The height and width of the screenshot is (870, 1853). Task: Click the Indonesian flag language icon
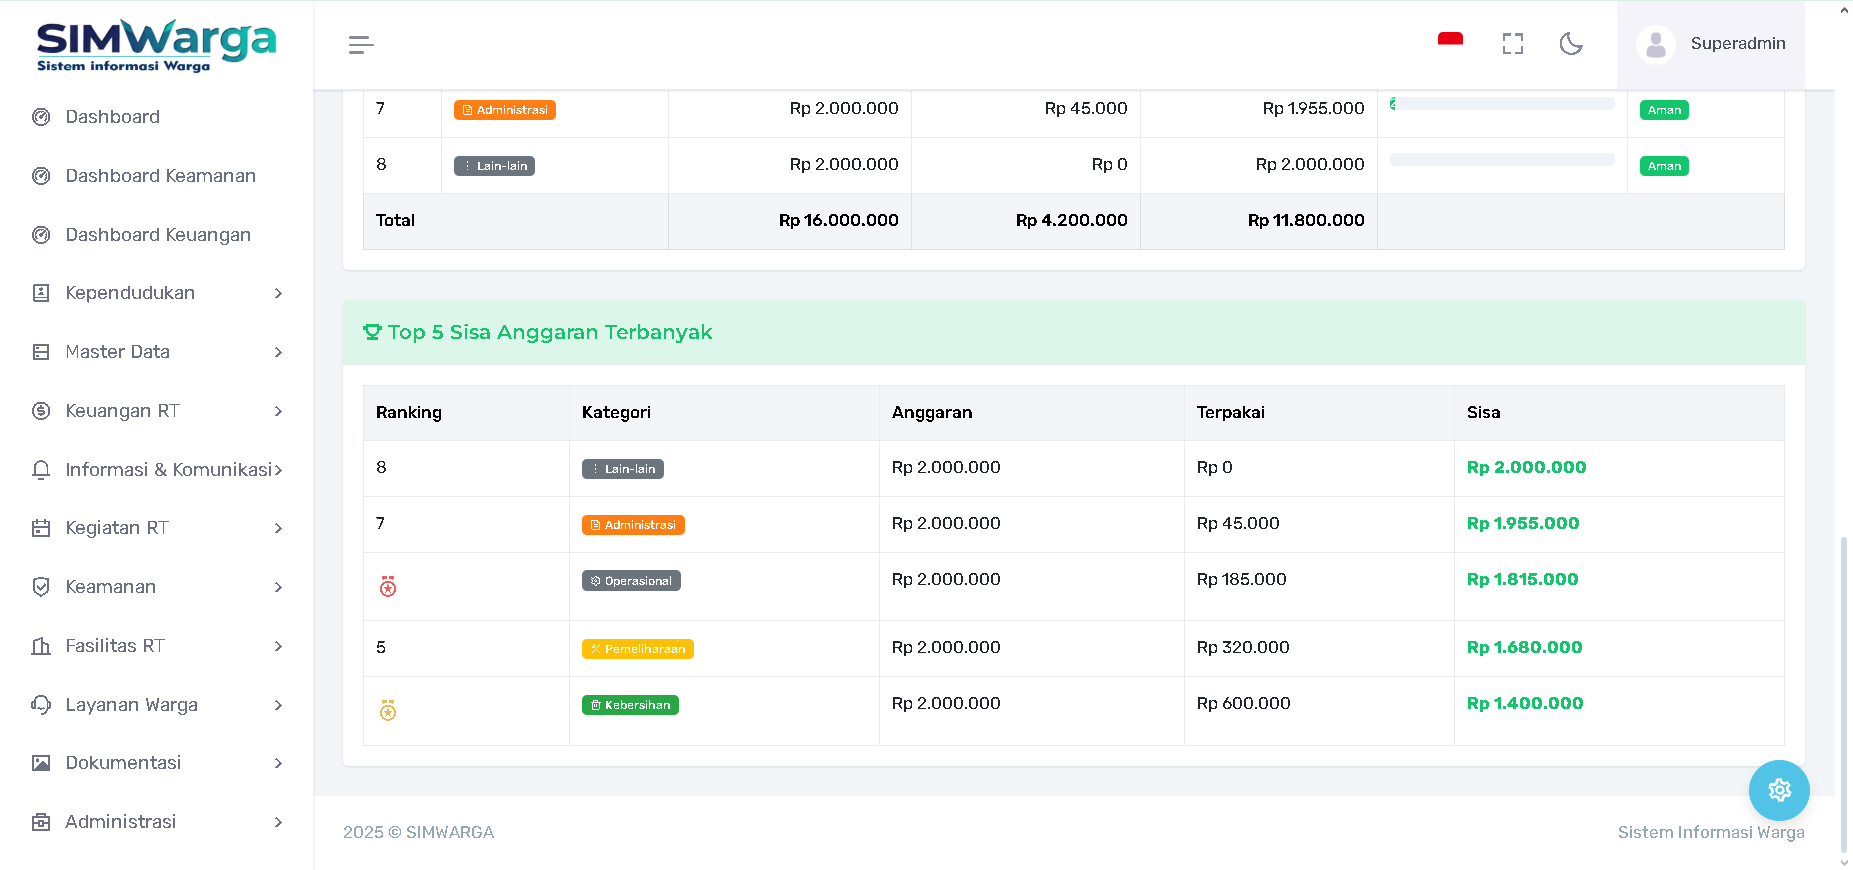pyautogui.click(x=1450, y=41)
